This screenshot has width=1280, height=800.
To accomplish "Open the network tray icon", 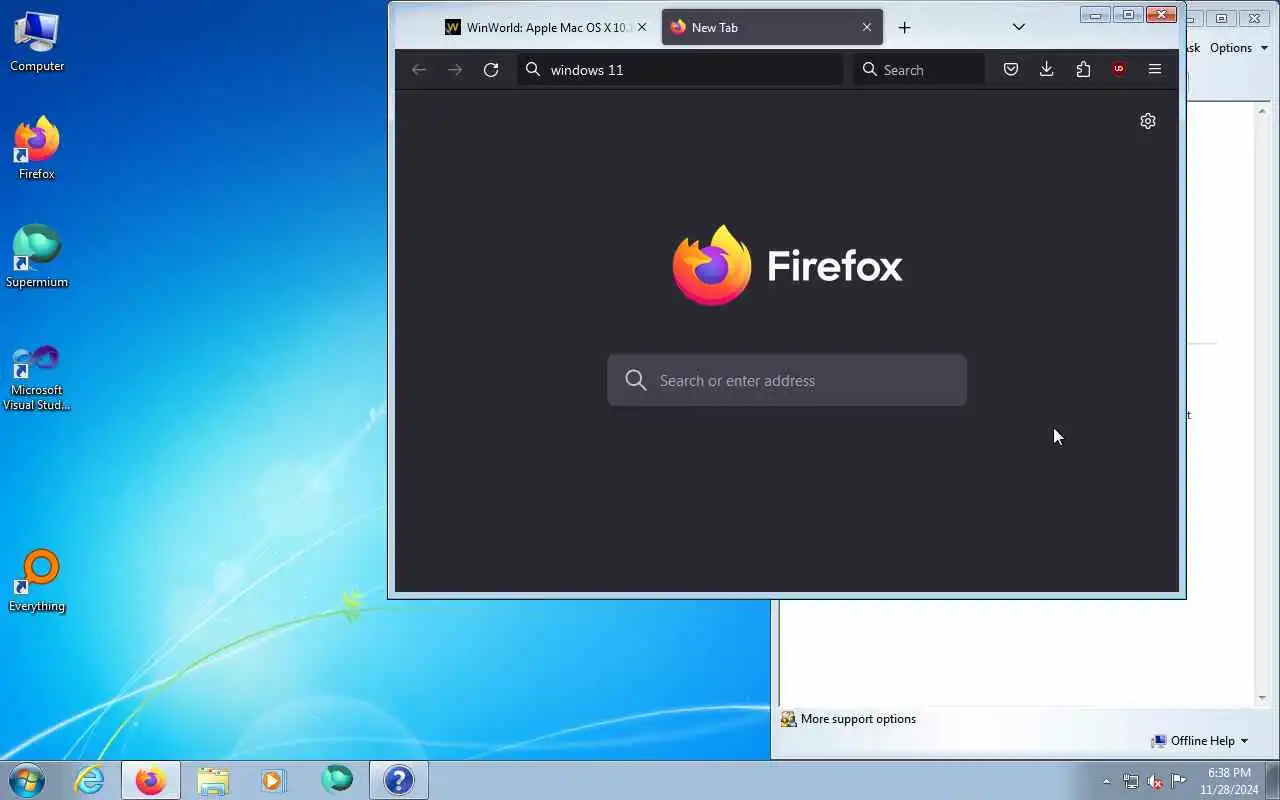I will click(x=1131, y=781).
